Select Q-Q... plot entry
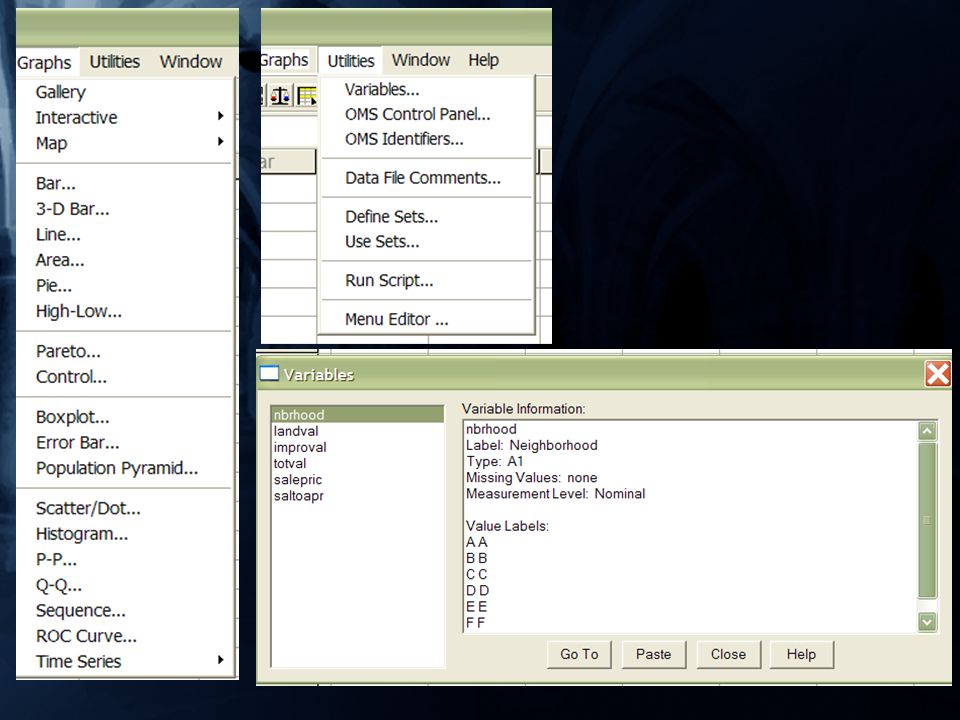This screenshot has width=960, height=720. pos(59,585)
